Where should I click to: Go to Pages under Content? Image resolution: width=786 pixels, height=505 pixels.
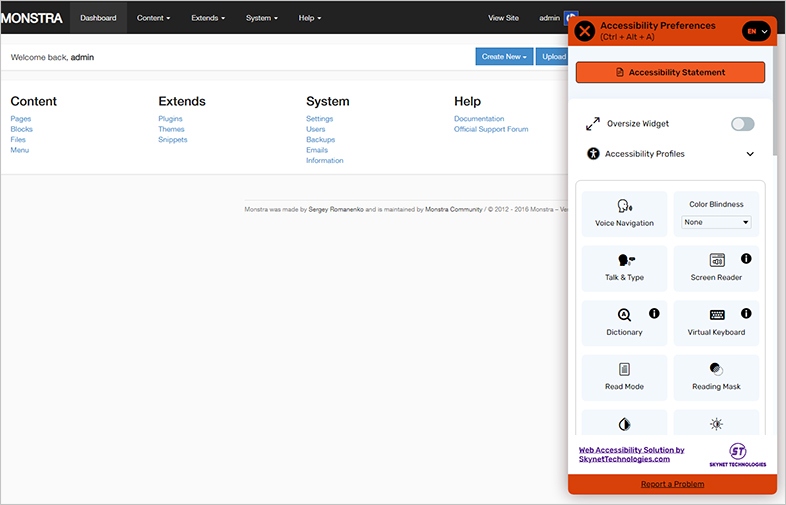click(x=21, y=119)
